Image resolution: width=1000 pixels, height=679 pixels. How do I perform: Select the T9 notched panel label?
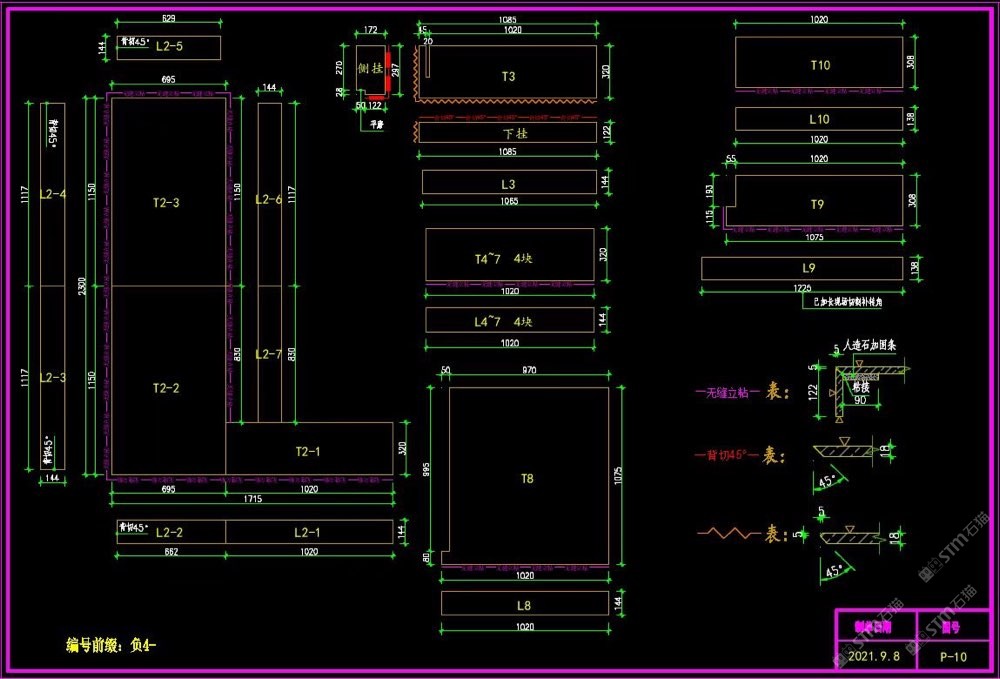point(817,204)
